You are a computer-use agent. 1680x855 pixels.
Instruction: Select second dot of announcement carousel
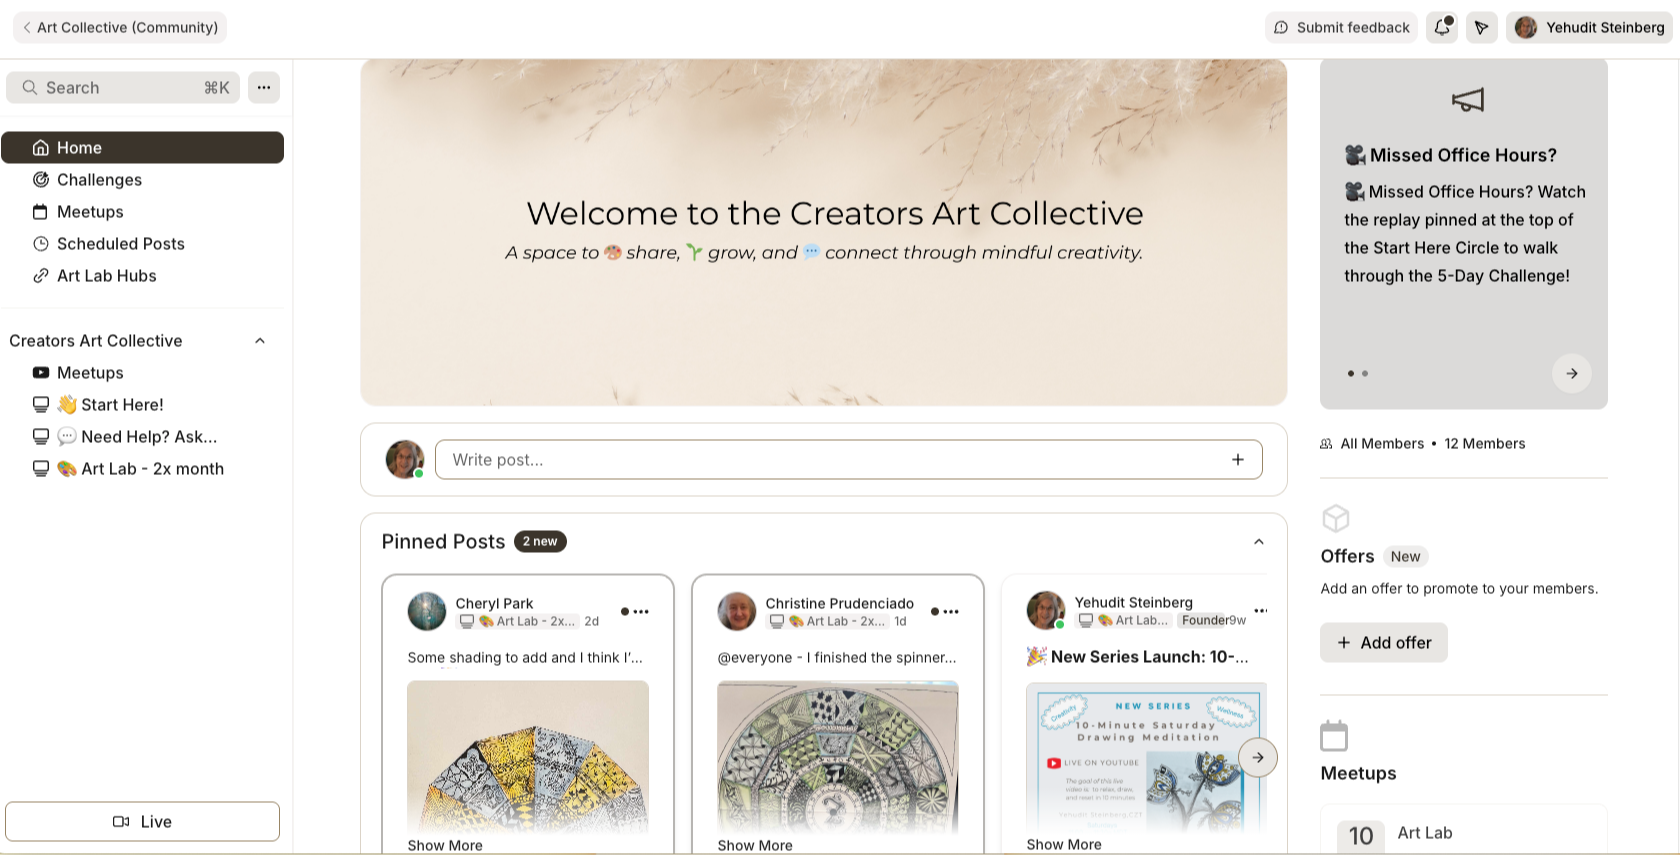pyautogui.click(x=1365, y=374)
